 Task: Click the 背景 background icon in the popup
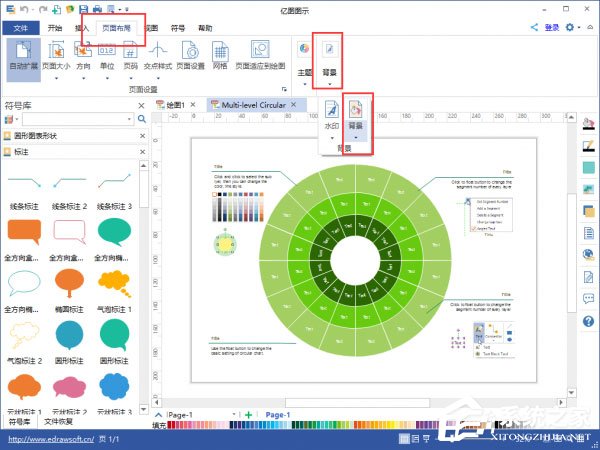click(x=355, y=110)
